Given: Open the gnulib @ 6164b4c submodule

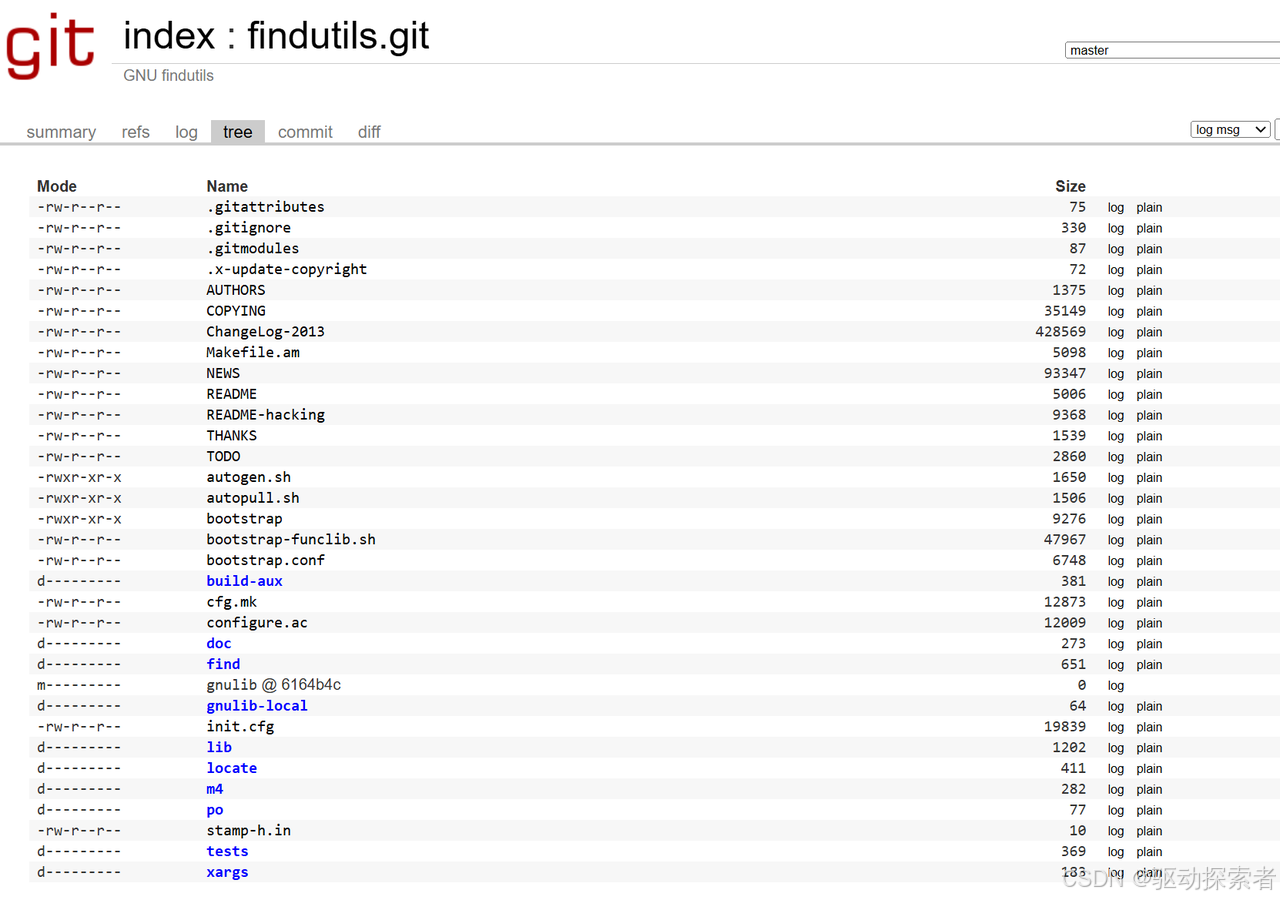Looking at the screenshot, I should coord(274,685).
